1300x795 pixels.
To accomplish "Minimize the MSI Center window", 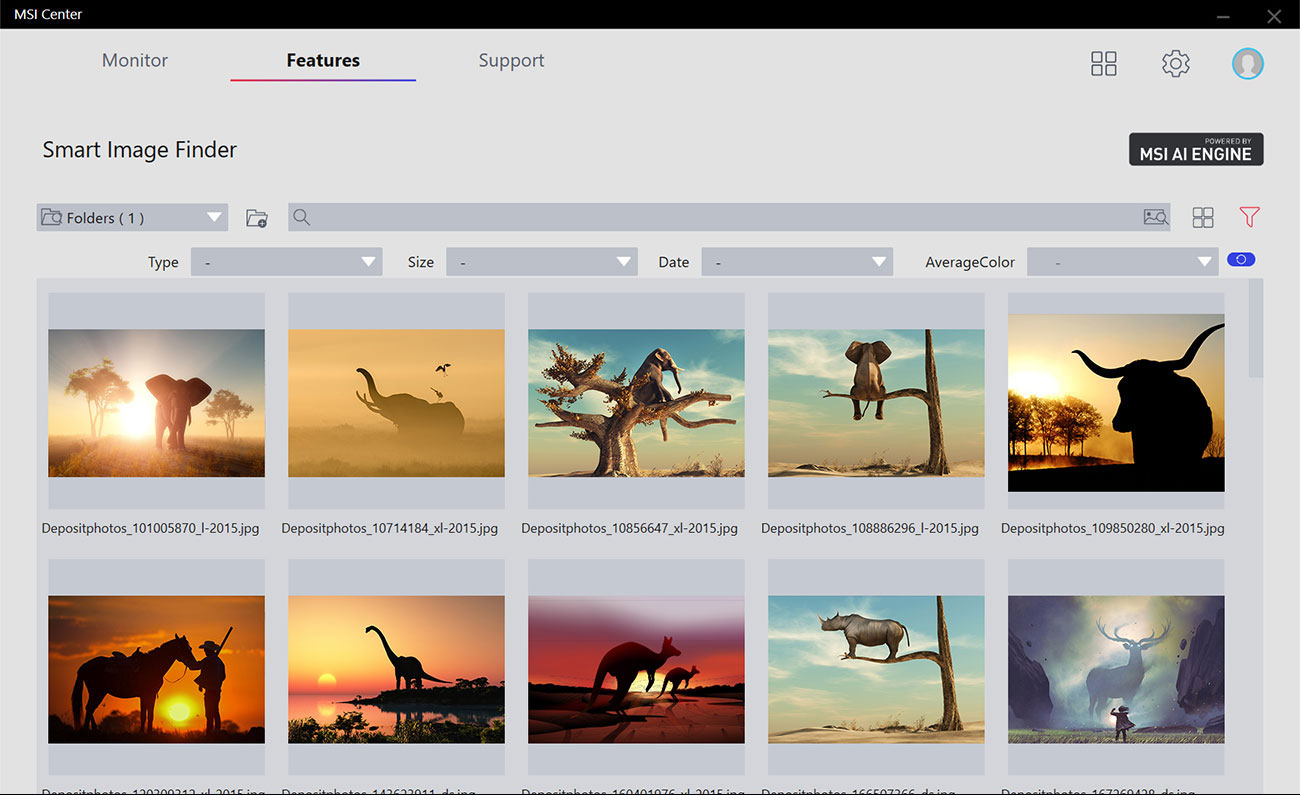I will [x=1223, y=16].
